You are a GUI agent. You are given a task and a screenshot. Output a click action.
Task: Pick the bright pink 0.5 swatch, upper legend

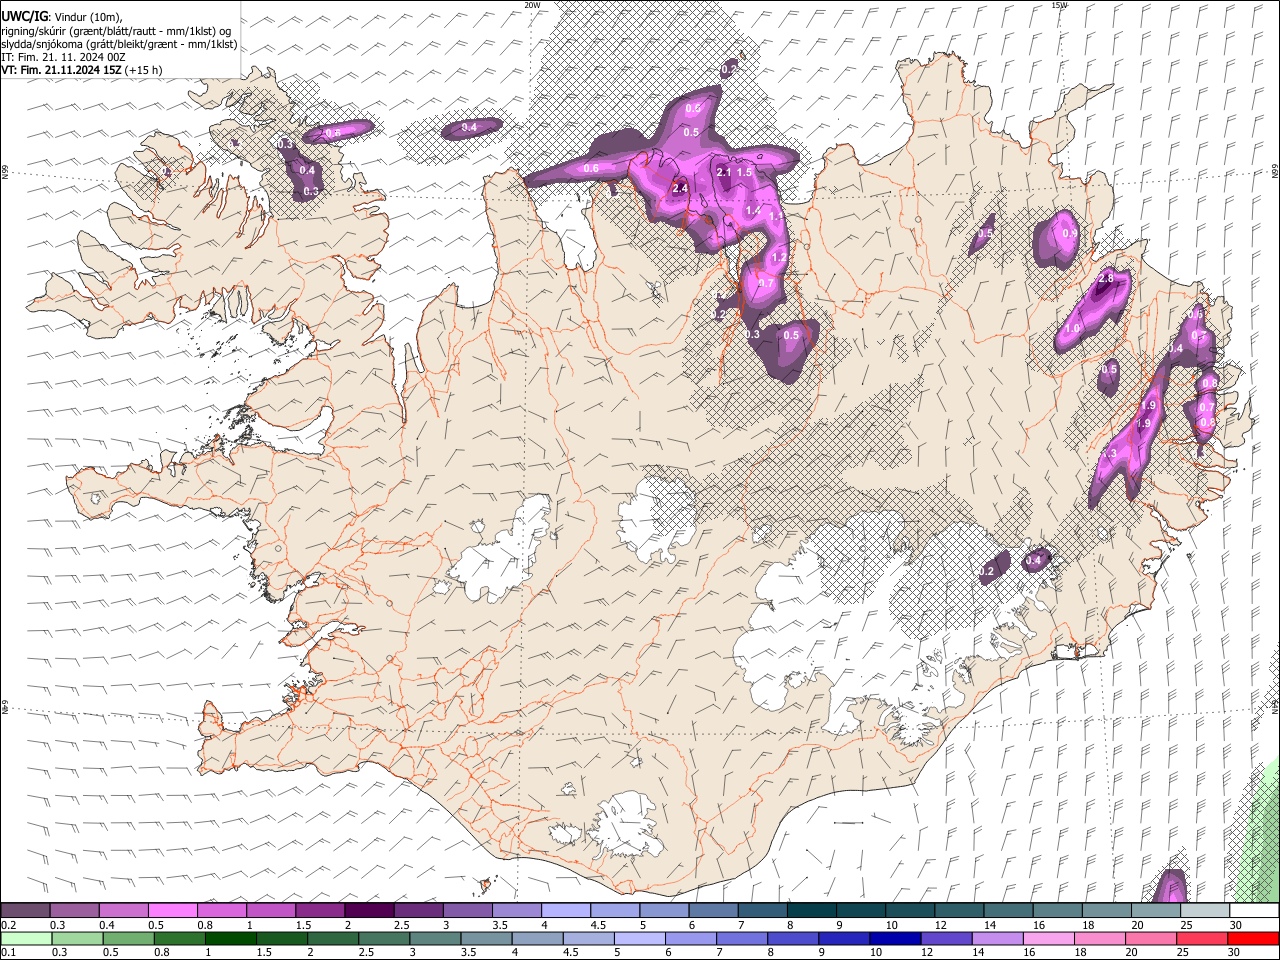pos(172,910)
